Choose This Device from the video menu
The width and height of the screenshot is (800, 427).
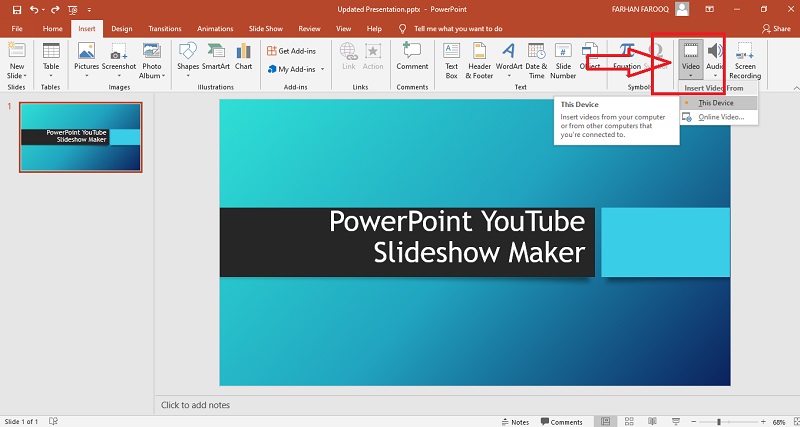(719, 103)
